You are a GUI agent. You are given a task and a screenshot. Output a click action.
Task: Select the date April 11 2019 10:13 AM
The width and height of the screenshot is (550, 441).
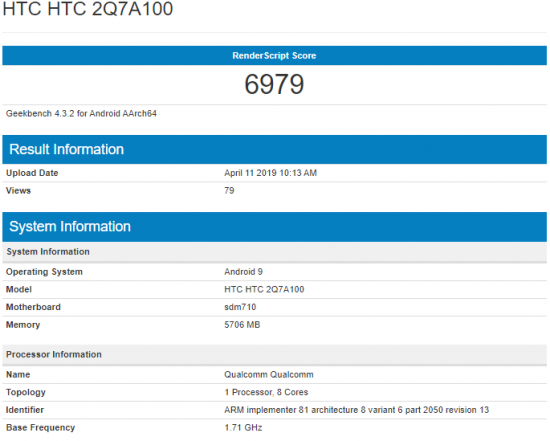point(270,173)
